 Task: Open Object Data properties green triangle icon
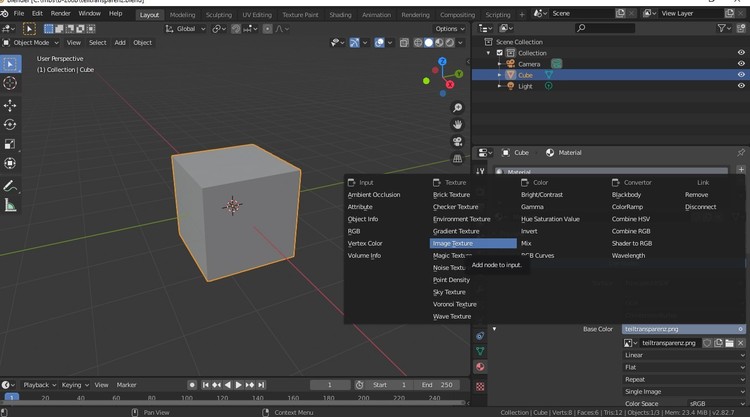(480, 351)
